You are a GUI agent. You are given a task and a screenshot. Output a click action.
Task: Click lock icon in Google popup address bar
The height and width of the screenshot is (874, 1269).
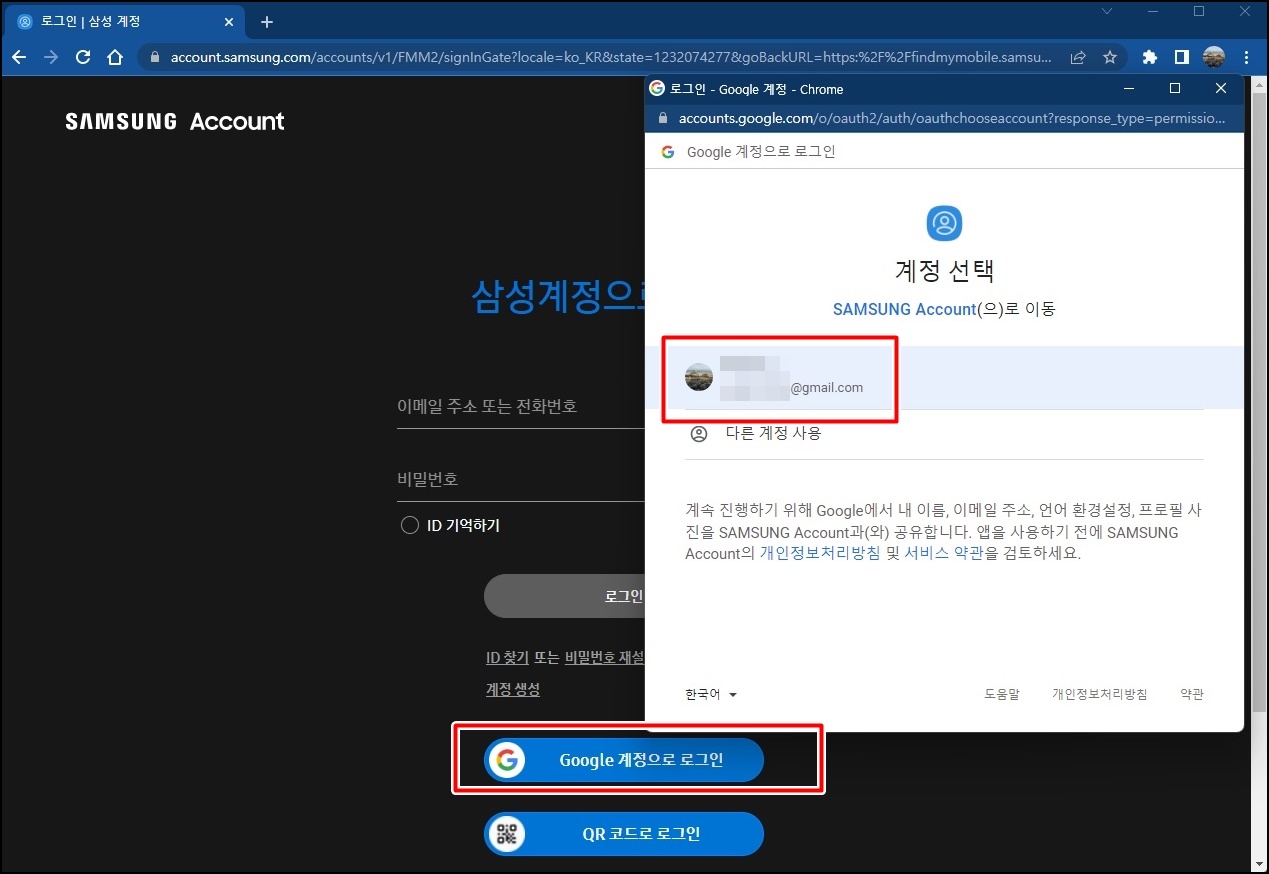[662, 118]
